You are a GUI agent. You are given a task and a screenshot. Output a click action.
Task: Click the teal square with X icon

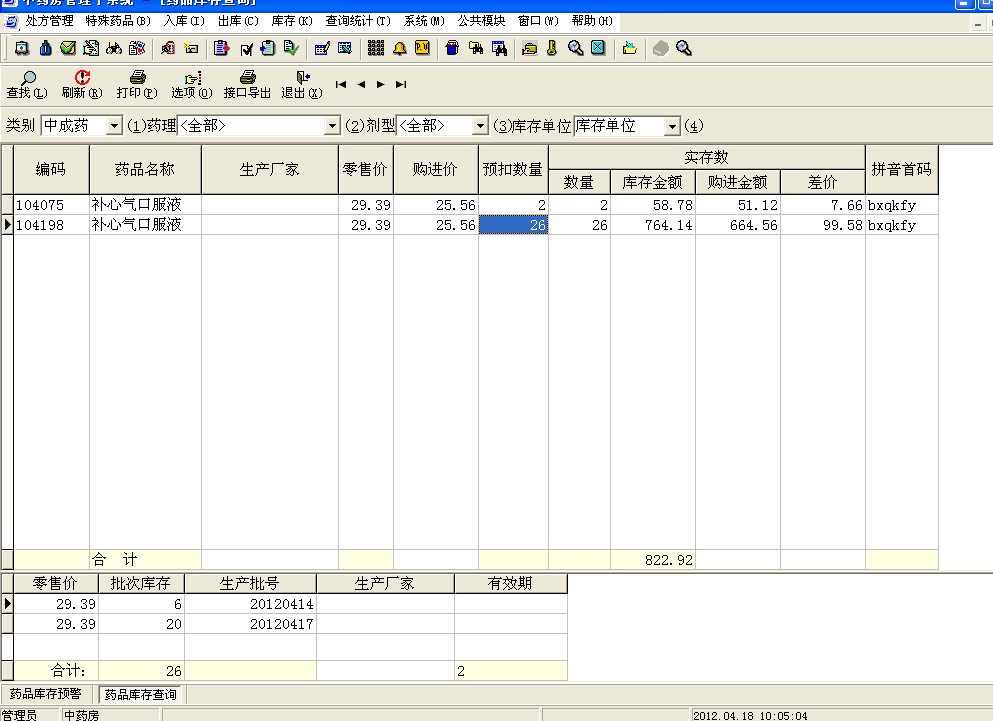click(598, 48)
